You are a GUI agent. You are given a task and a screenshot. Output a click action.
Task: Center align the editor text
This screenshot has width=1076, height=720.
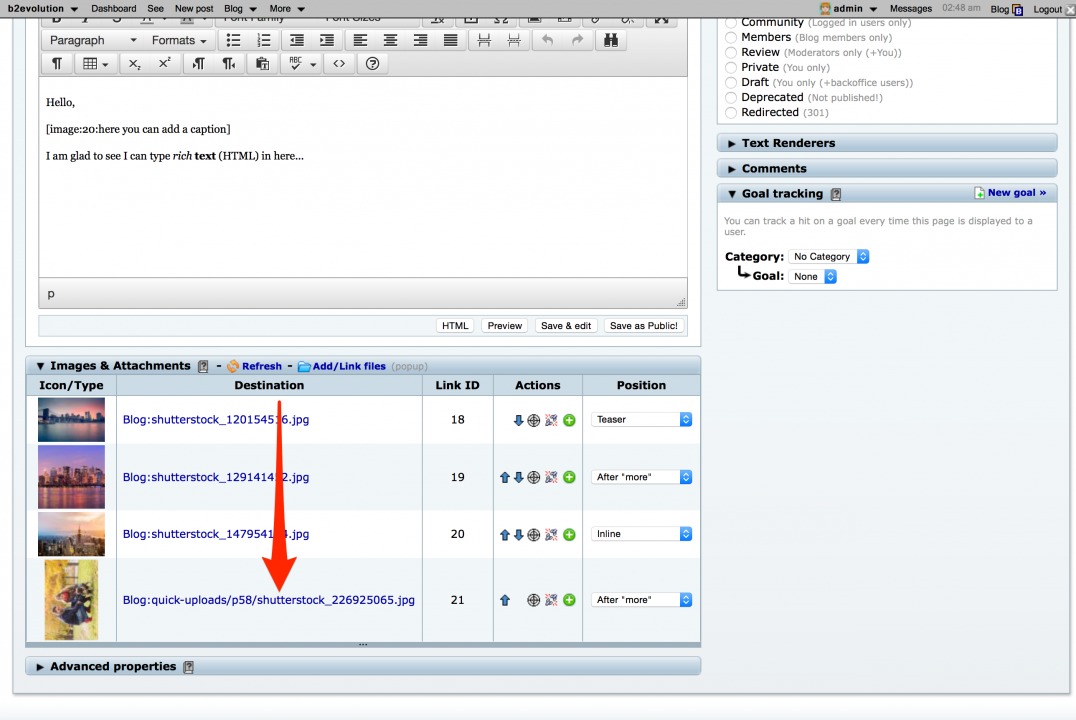390,40
